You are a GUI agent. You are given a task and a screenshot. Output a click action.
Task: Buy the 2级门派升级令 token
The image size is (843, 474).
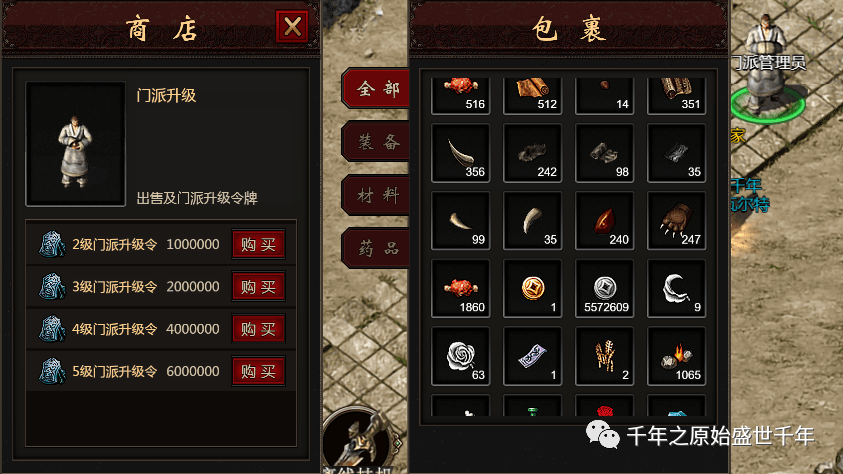pyautogui.click(x=259, y=245)
